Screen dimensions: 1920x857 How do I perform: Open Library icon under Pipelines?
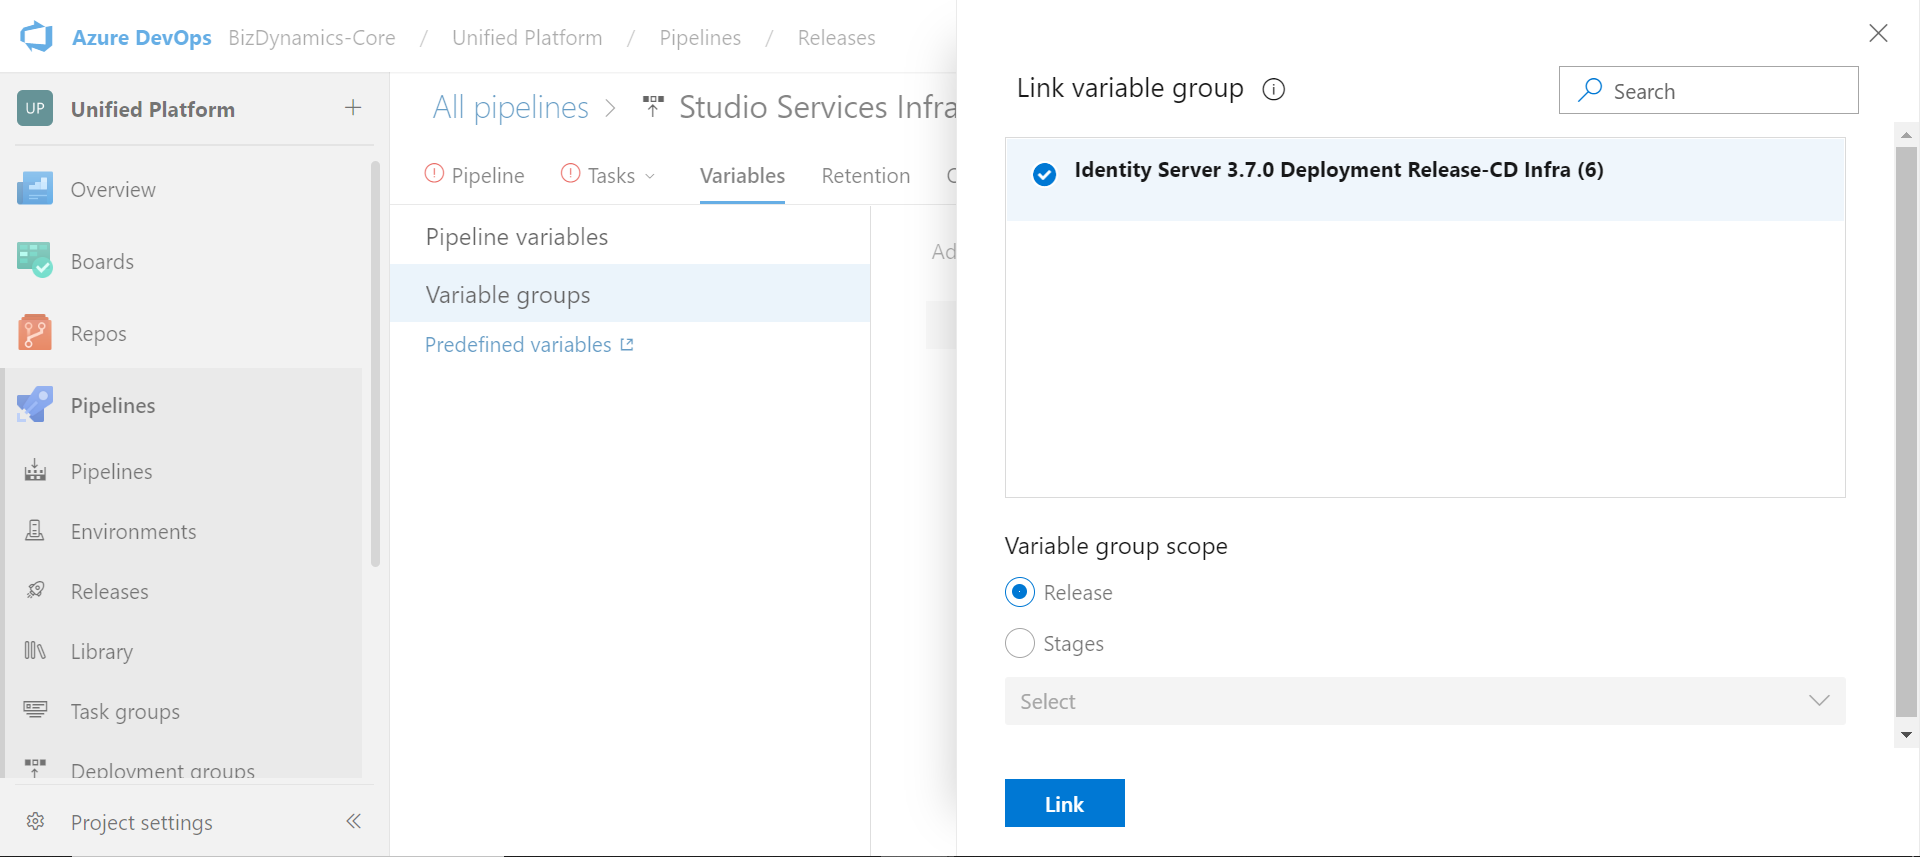tap(35, 651)
